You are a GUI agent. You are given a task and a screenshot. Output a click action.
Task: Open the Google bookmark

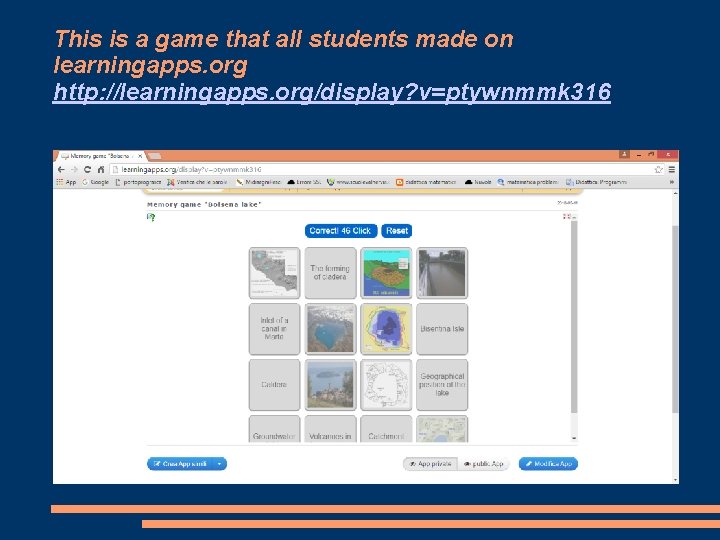(96, 182)
